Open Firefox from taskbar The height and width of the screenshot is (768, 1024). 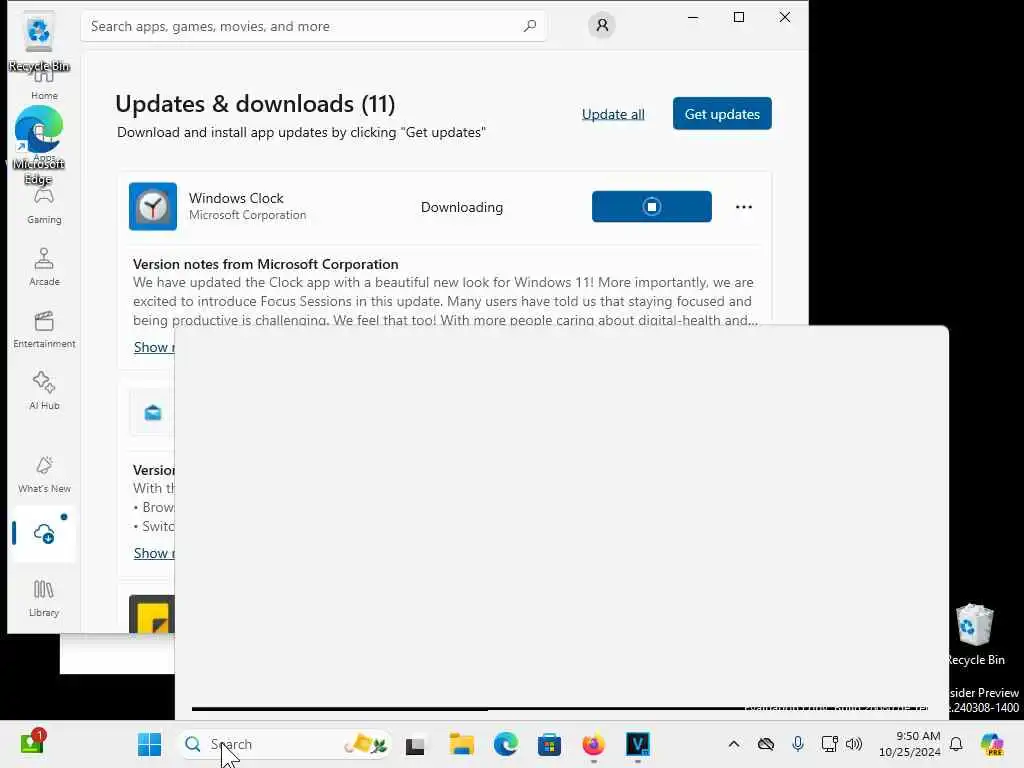[594, 744]
